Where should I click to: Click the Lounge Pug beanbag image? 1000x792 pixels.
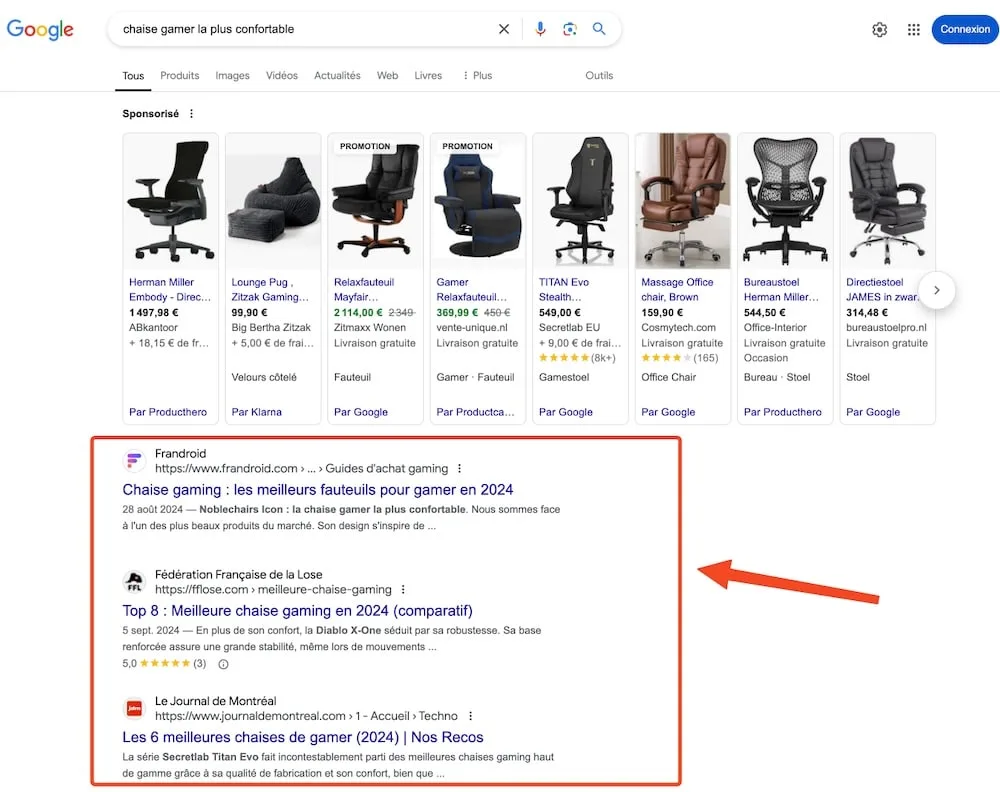[273, 201]
